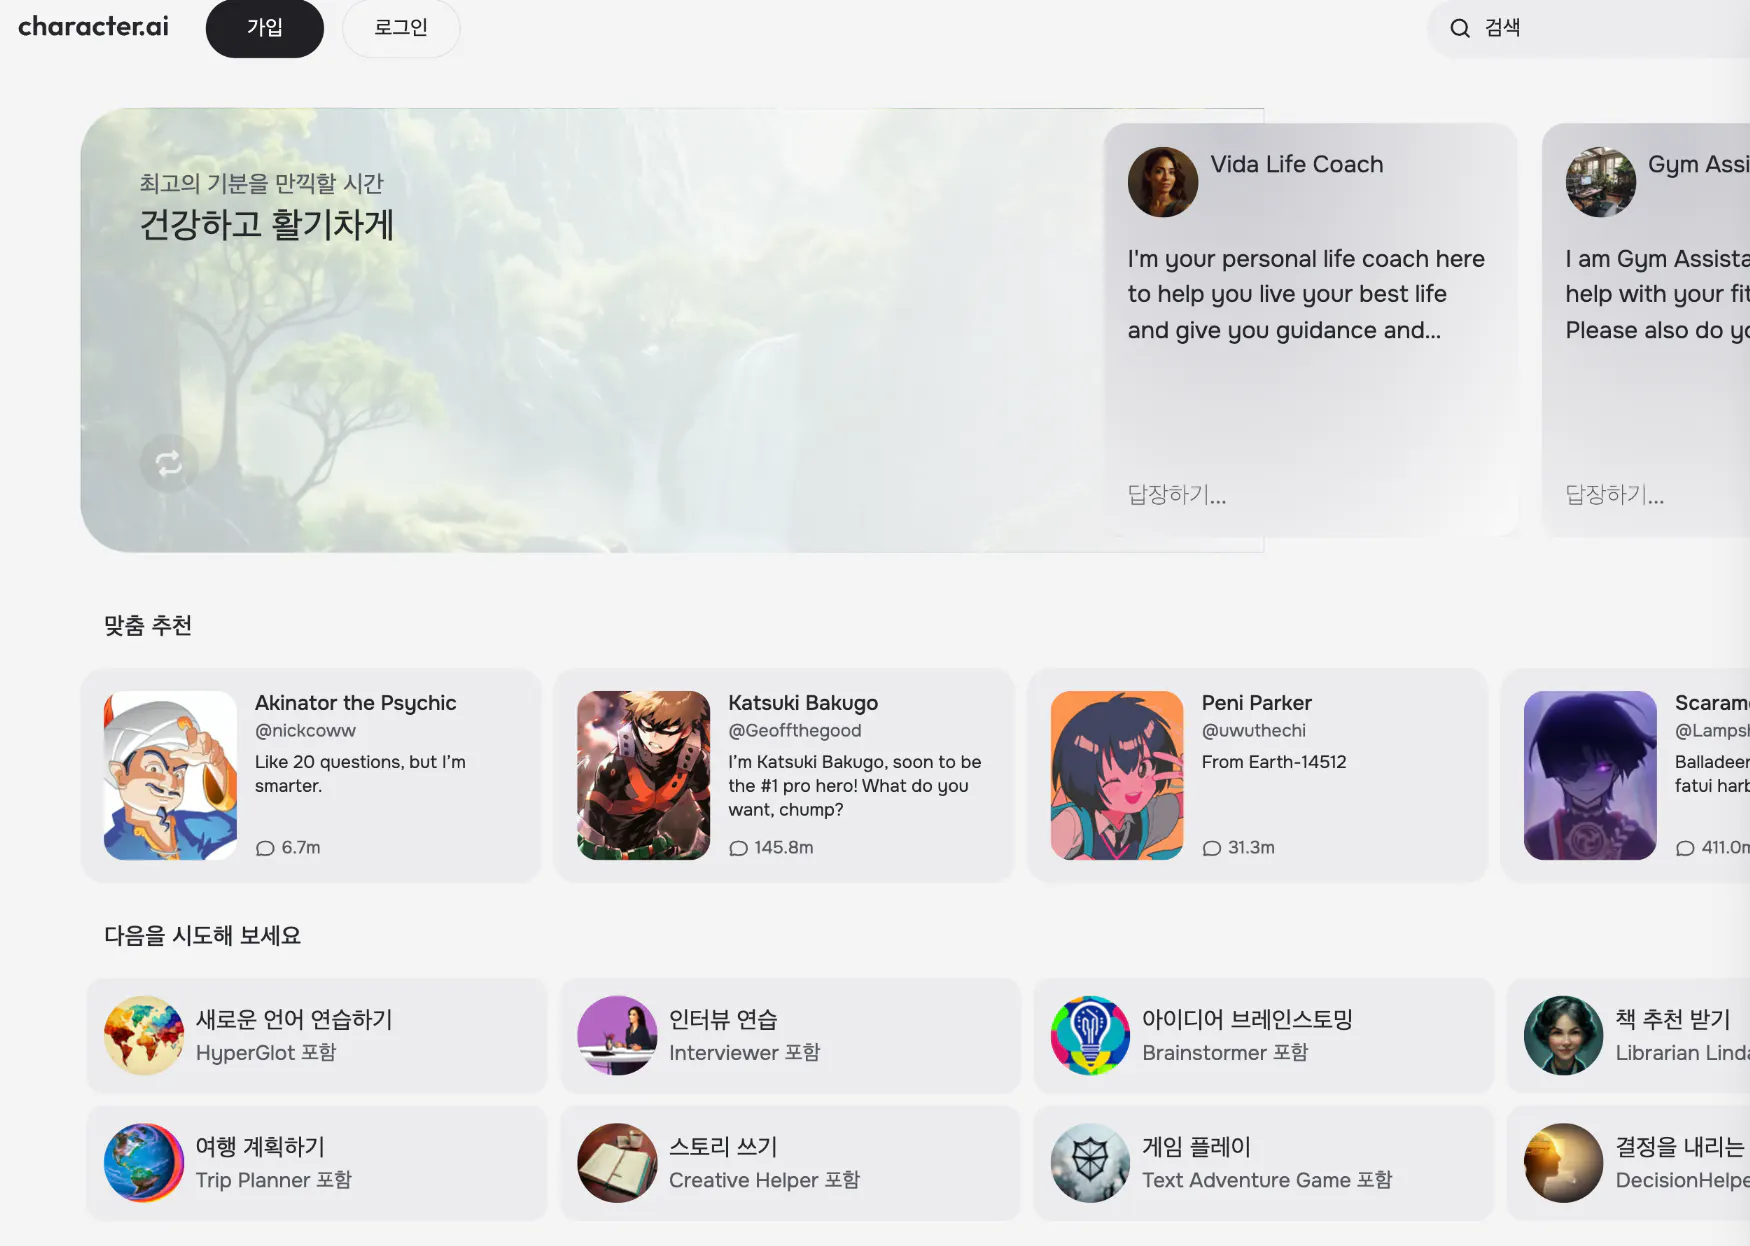
Task: Click the 로그인 login button
Action: (400, 29)
